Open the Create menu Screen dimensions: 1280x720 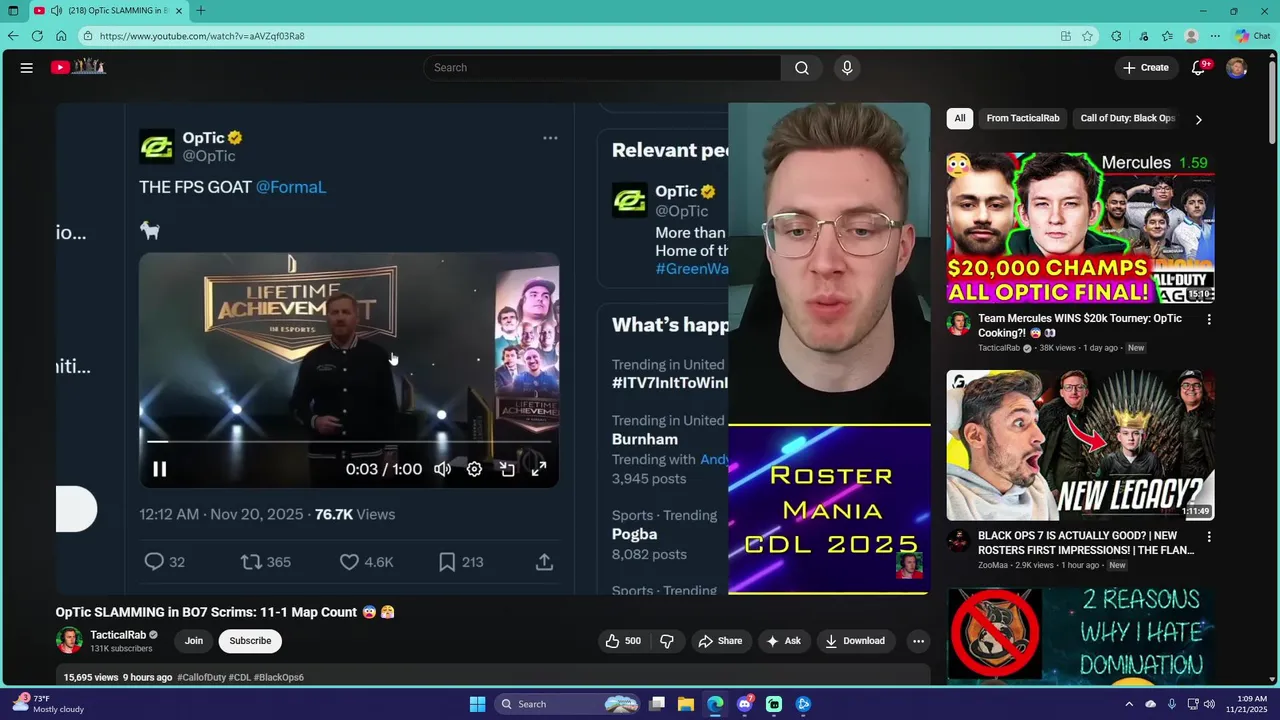coord(1145,68)
